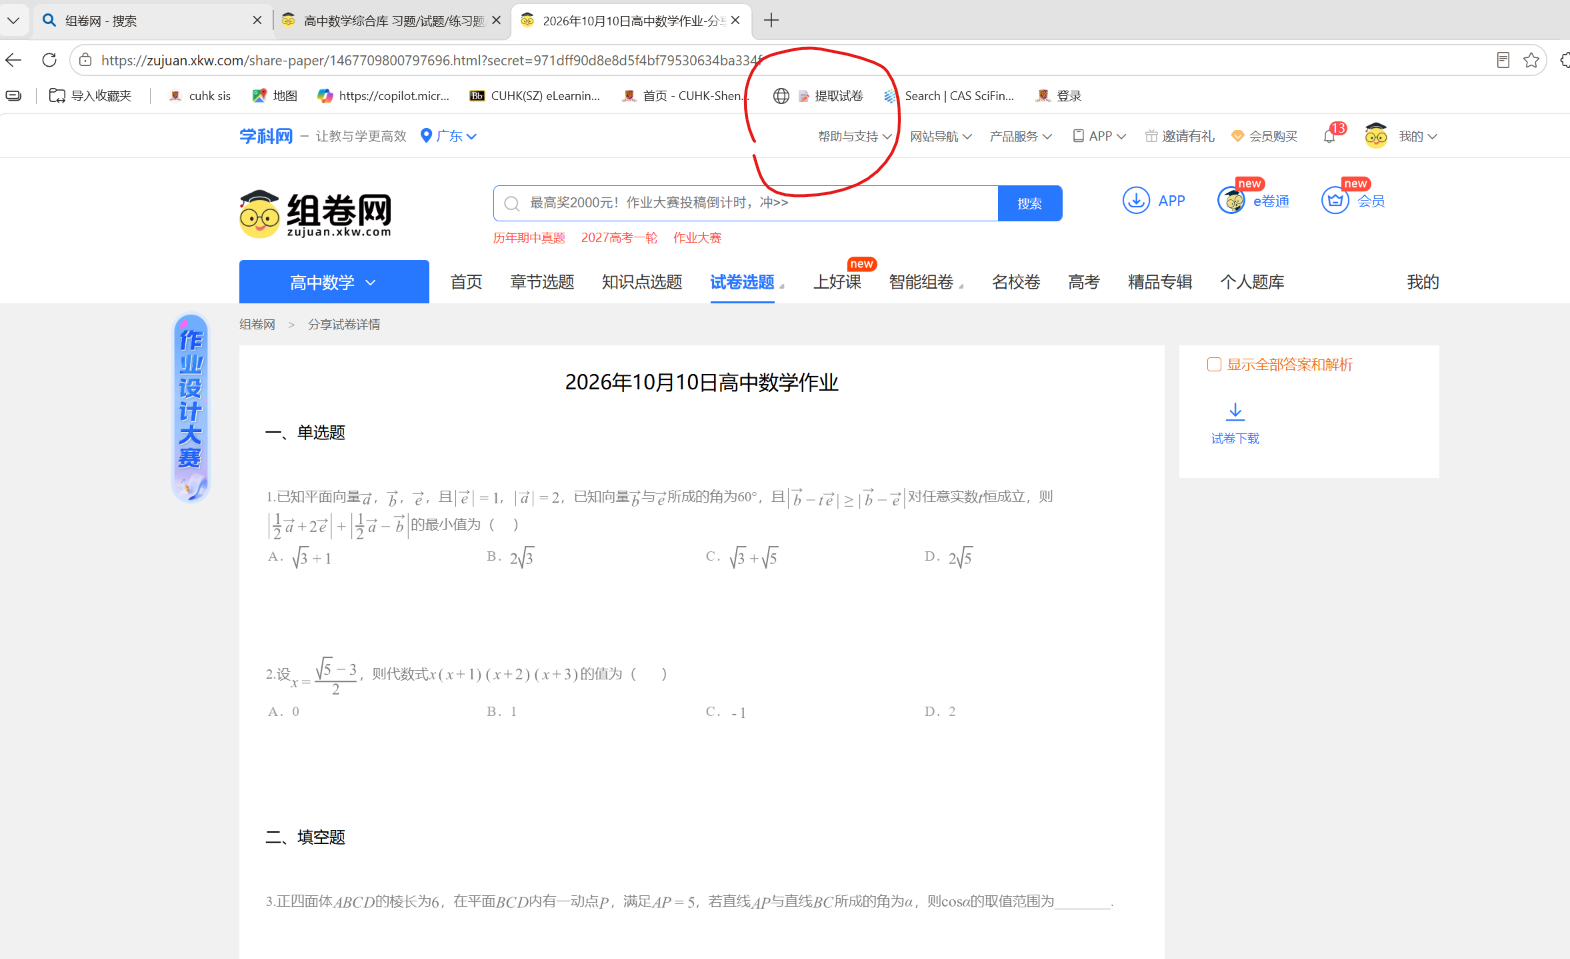The image size is (1570, 959).
Task: Click the 提取试卷 bookmark
Action: pos(829,96)
